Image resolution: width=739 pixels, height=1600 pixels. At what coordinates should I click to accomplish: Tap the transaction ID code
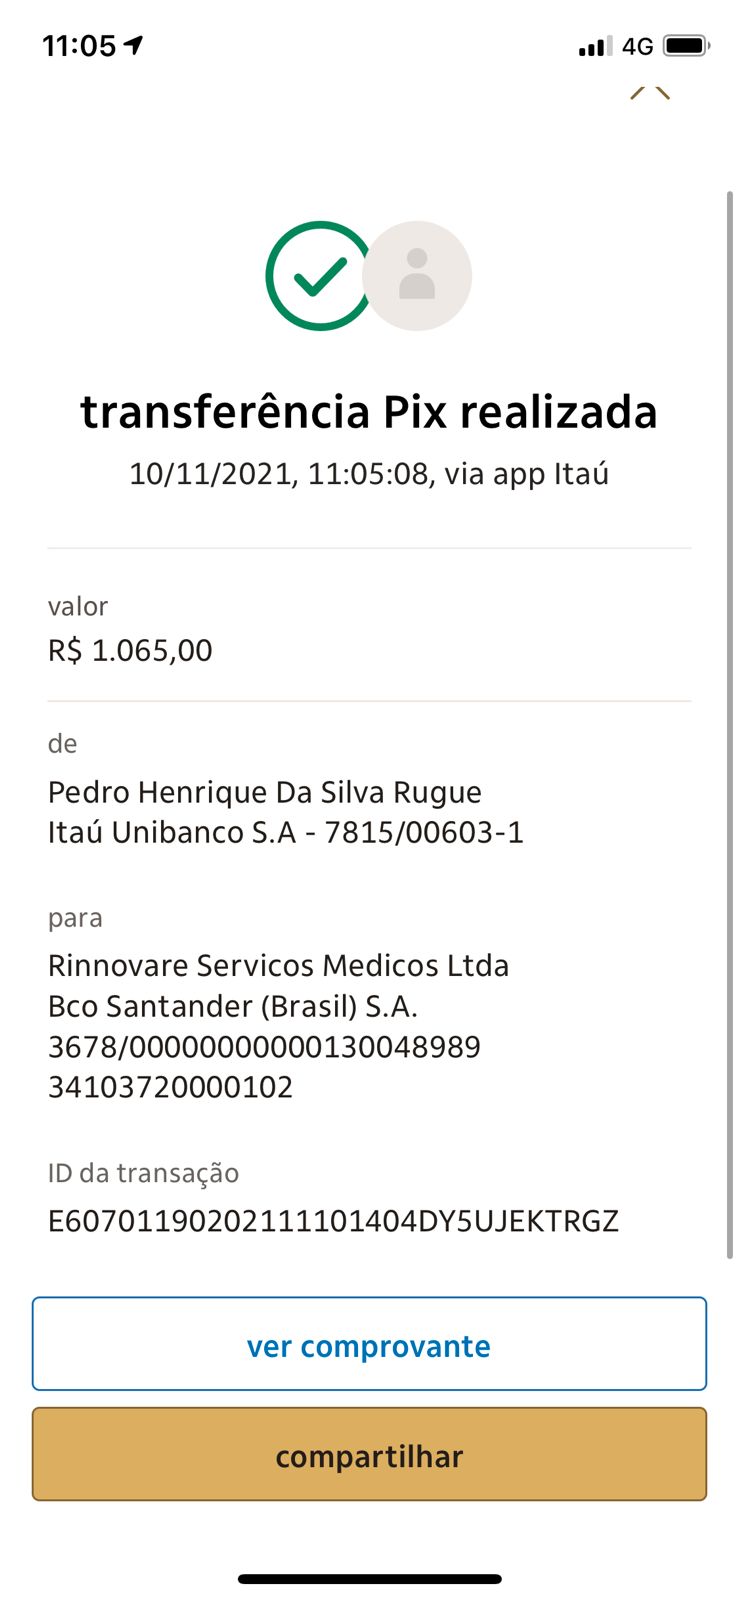pos(333,1221)
